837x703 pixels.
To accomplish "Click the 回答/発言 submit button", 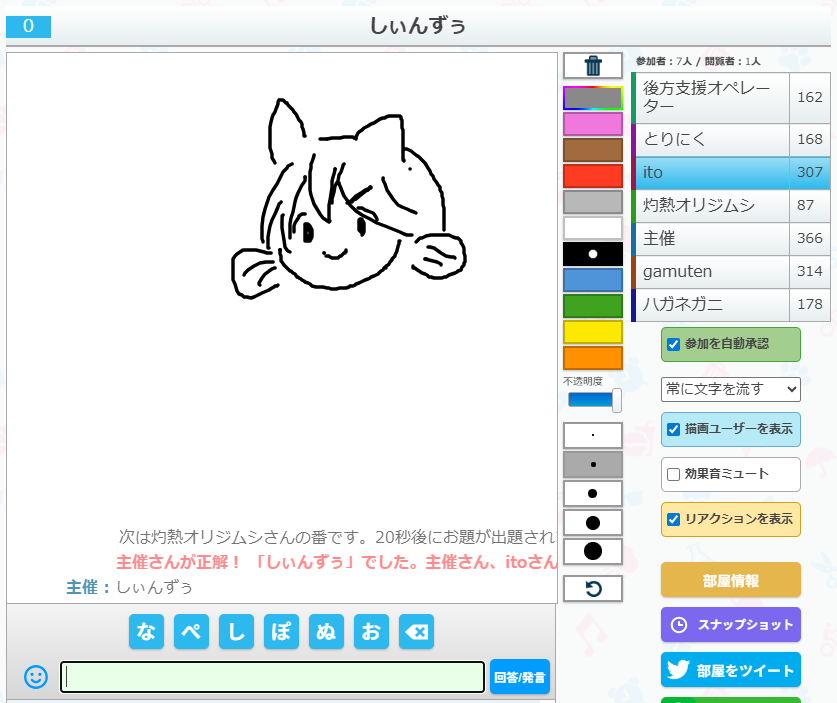I will tap(520, 677).
